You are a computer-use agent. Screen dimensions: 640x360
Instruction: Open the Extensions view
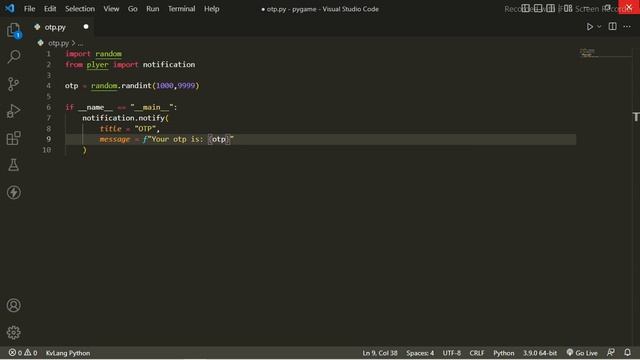(x=13, y=138)
